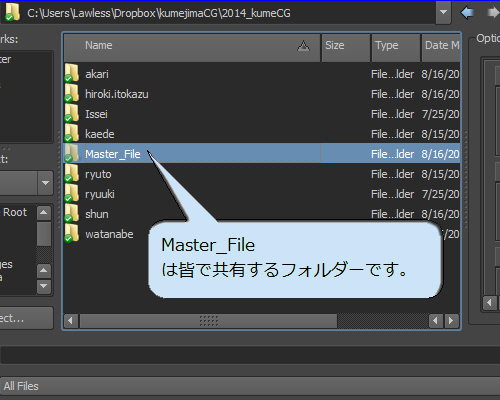Click the horizontal scrollbar thumb of file list
The height and width of the screenshot is (400, 500).
pos(208,321)
